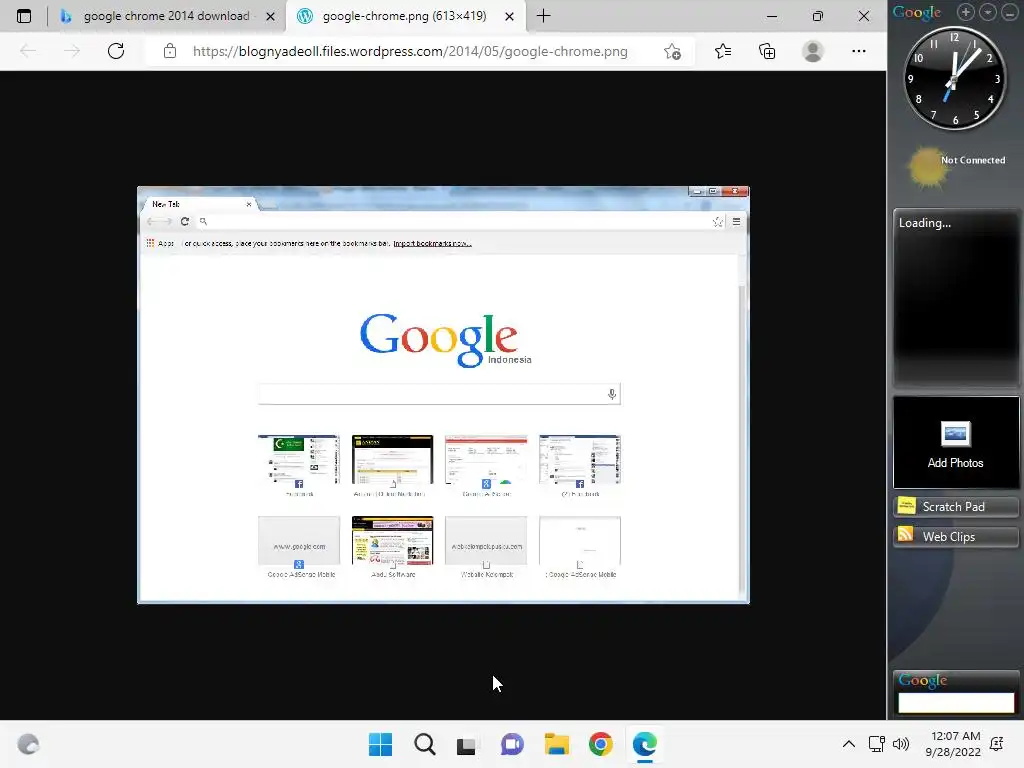Expand the Web Clips gadget
Image resolution: width=1024 pixels, height=768 pixels.
tap(956, 536)
